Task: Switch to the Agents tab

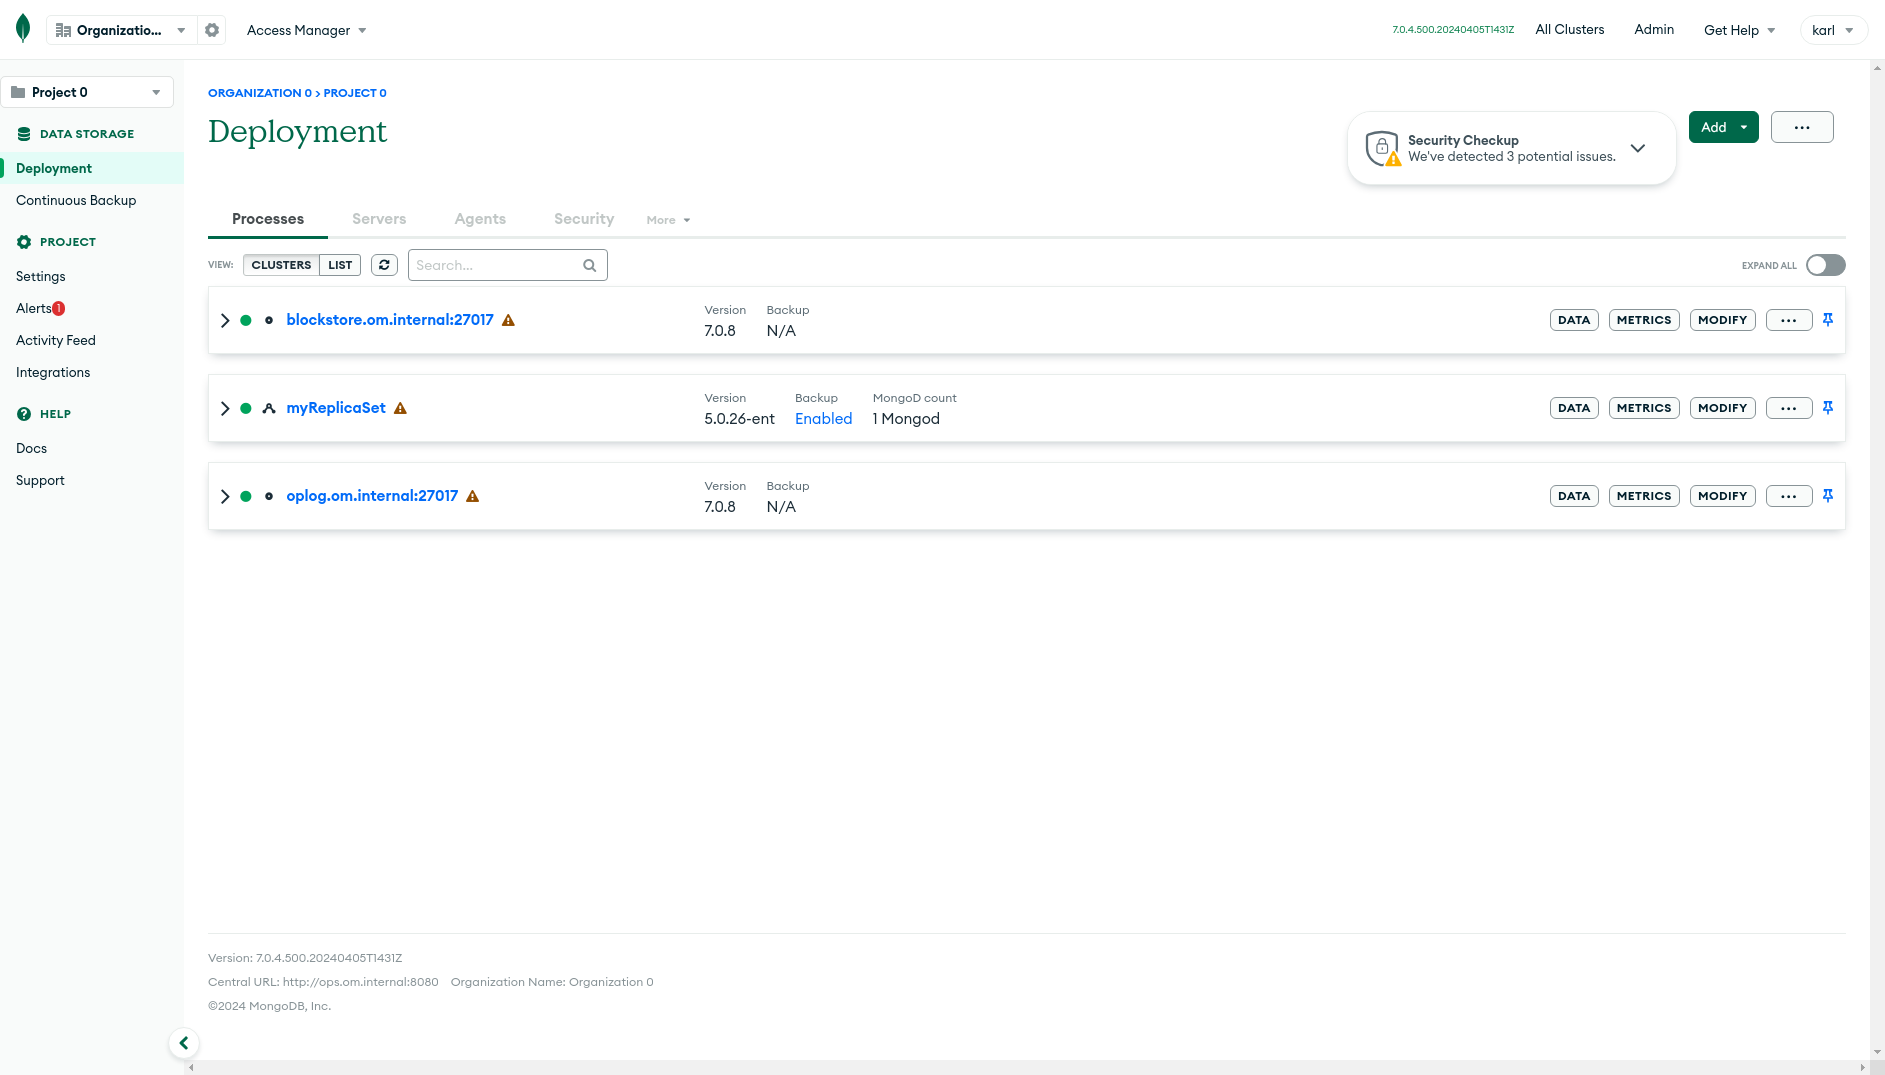Action: click(x=480, y=219)
